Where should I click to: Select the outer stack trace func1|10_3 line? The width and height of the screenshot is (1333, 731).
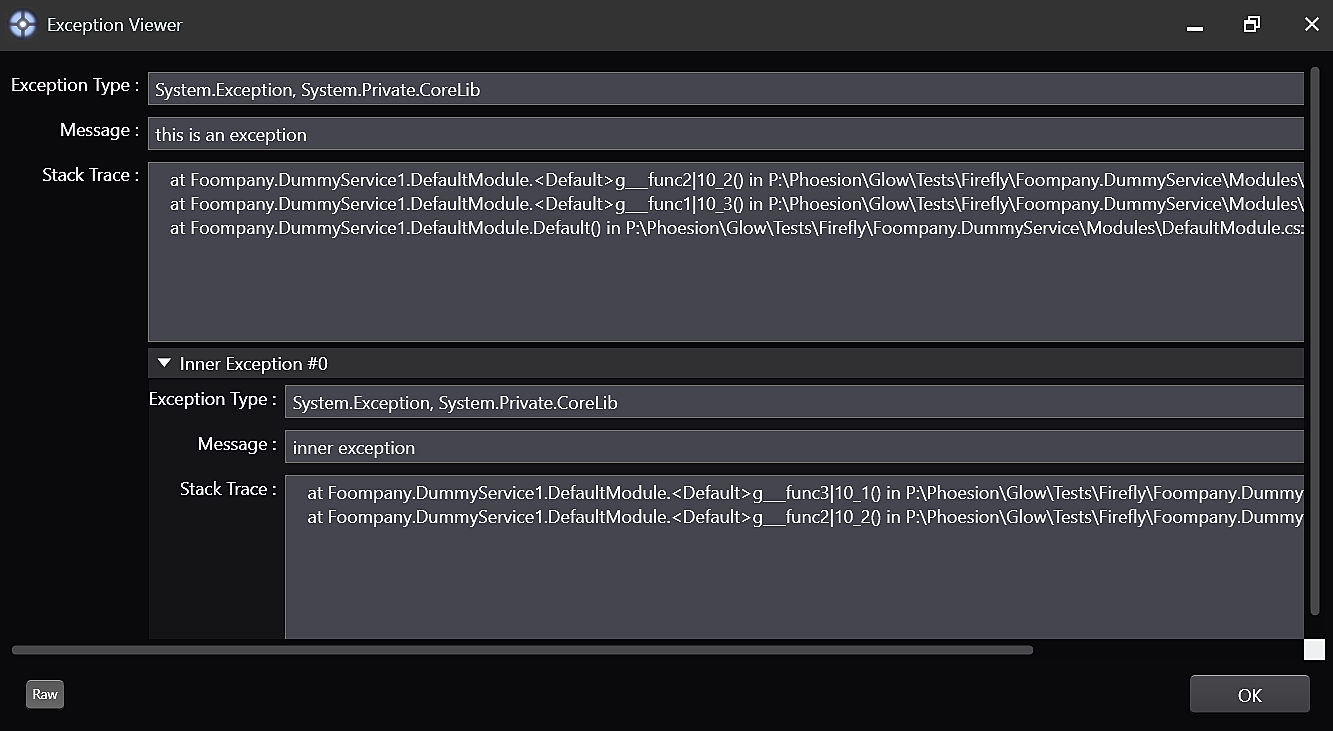tap(737, 204)
